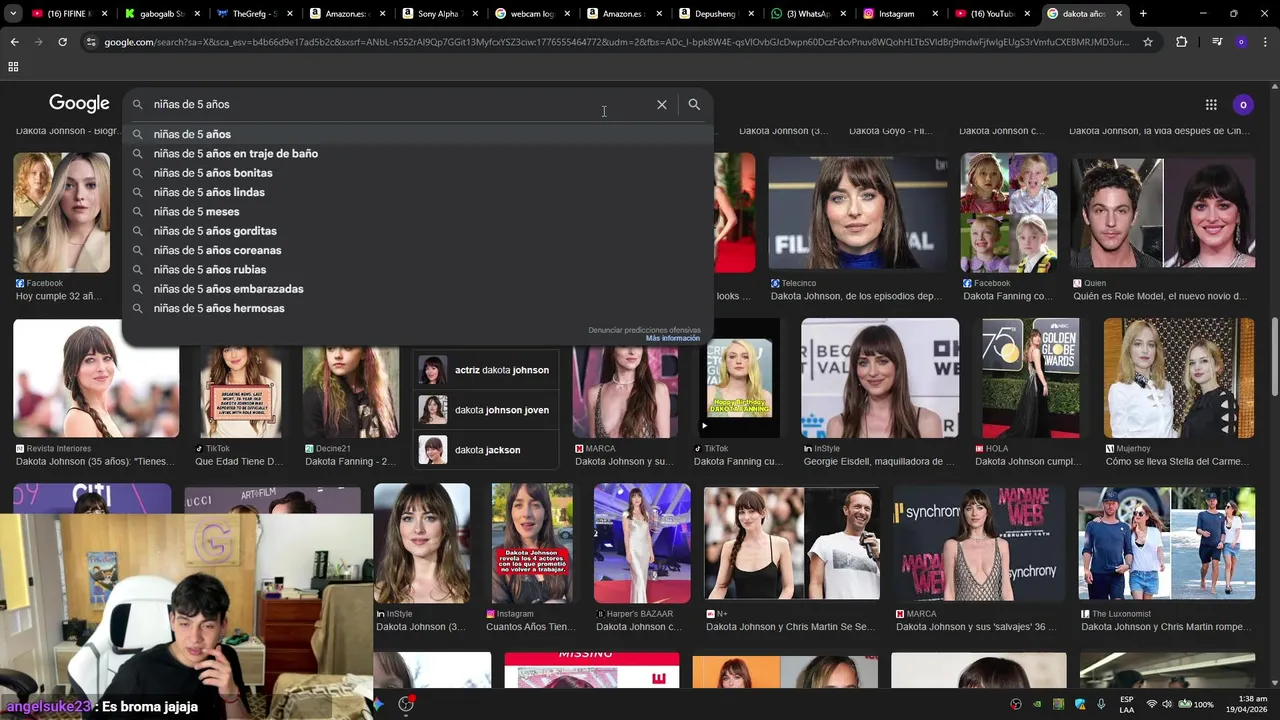Open the Windows security shield tray icon
1280x720 pixels.
pyautogui.click(x=1080, y=704)
